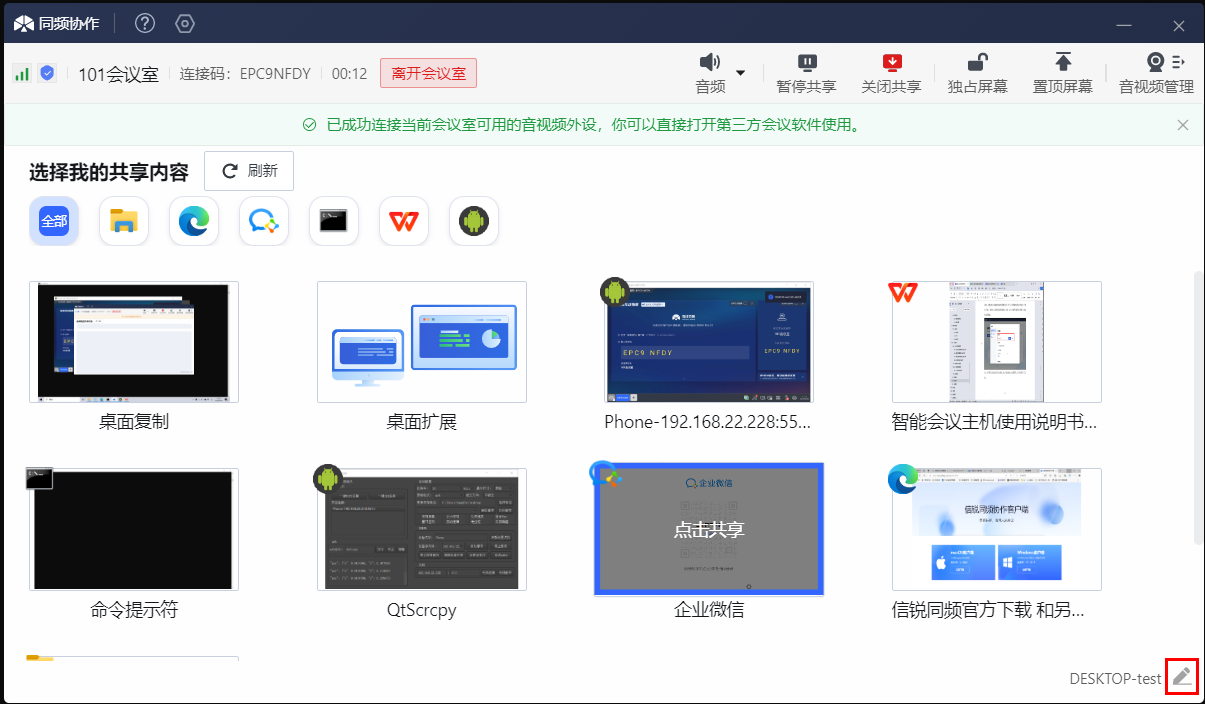Dismiss the green notification banner
1205x704 pixels.
[1183, 125]
